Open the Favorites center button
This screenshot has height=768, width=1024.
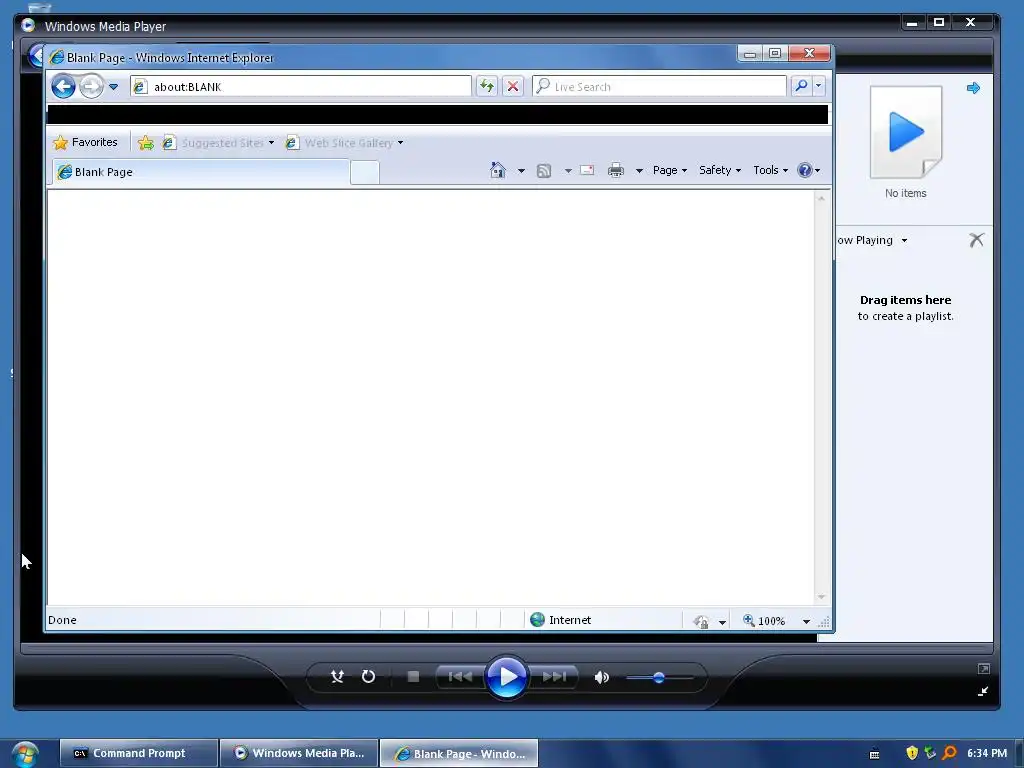coord(86,142)
